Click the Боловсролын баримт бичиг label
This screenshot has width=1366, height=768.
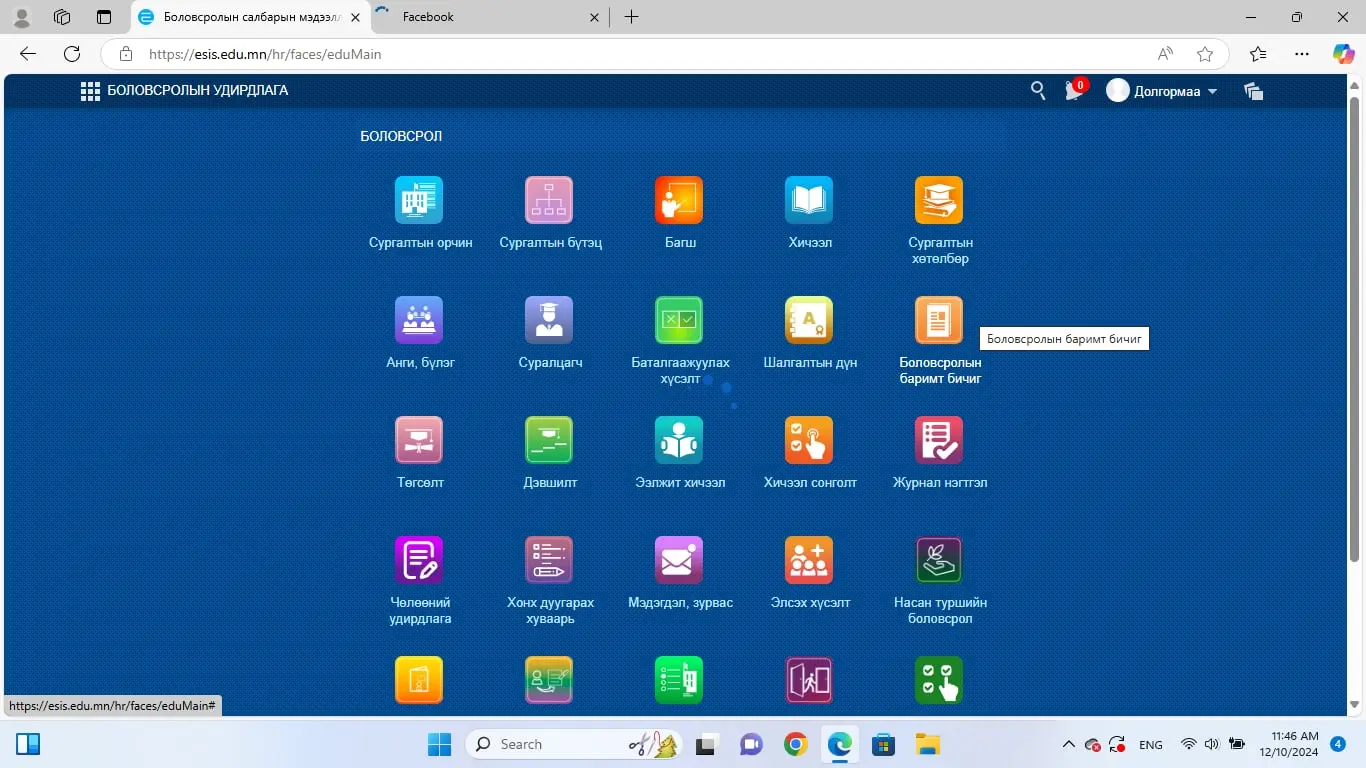pyautogui.click(x=940, y=371)
